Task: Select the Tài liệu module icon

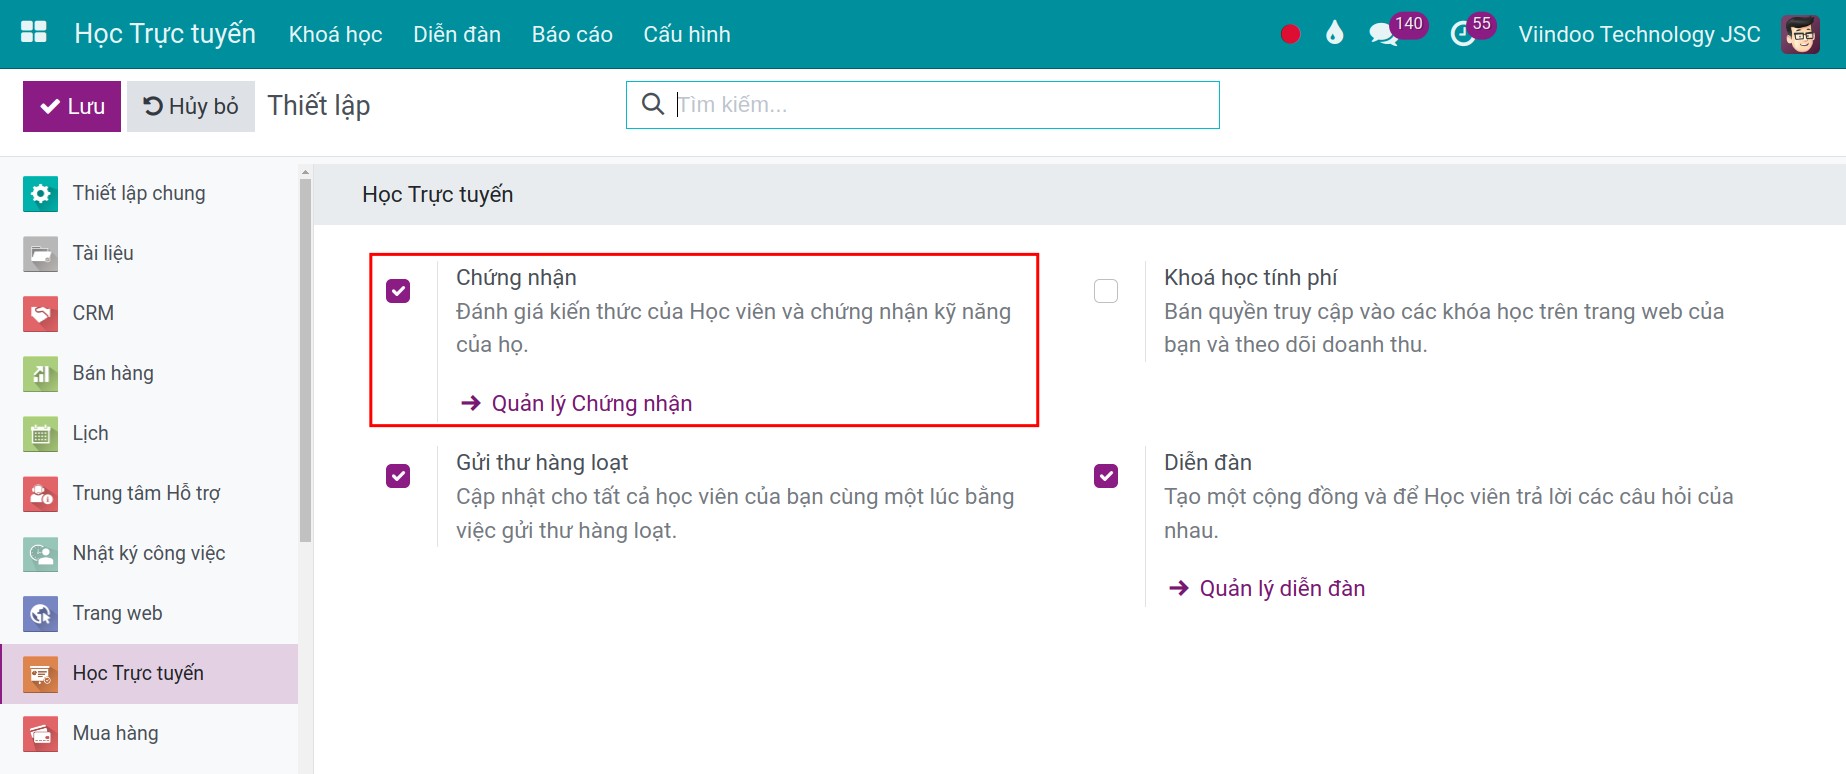Action: [x=40, y=253]
